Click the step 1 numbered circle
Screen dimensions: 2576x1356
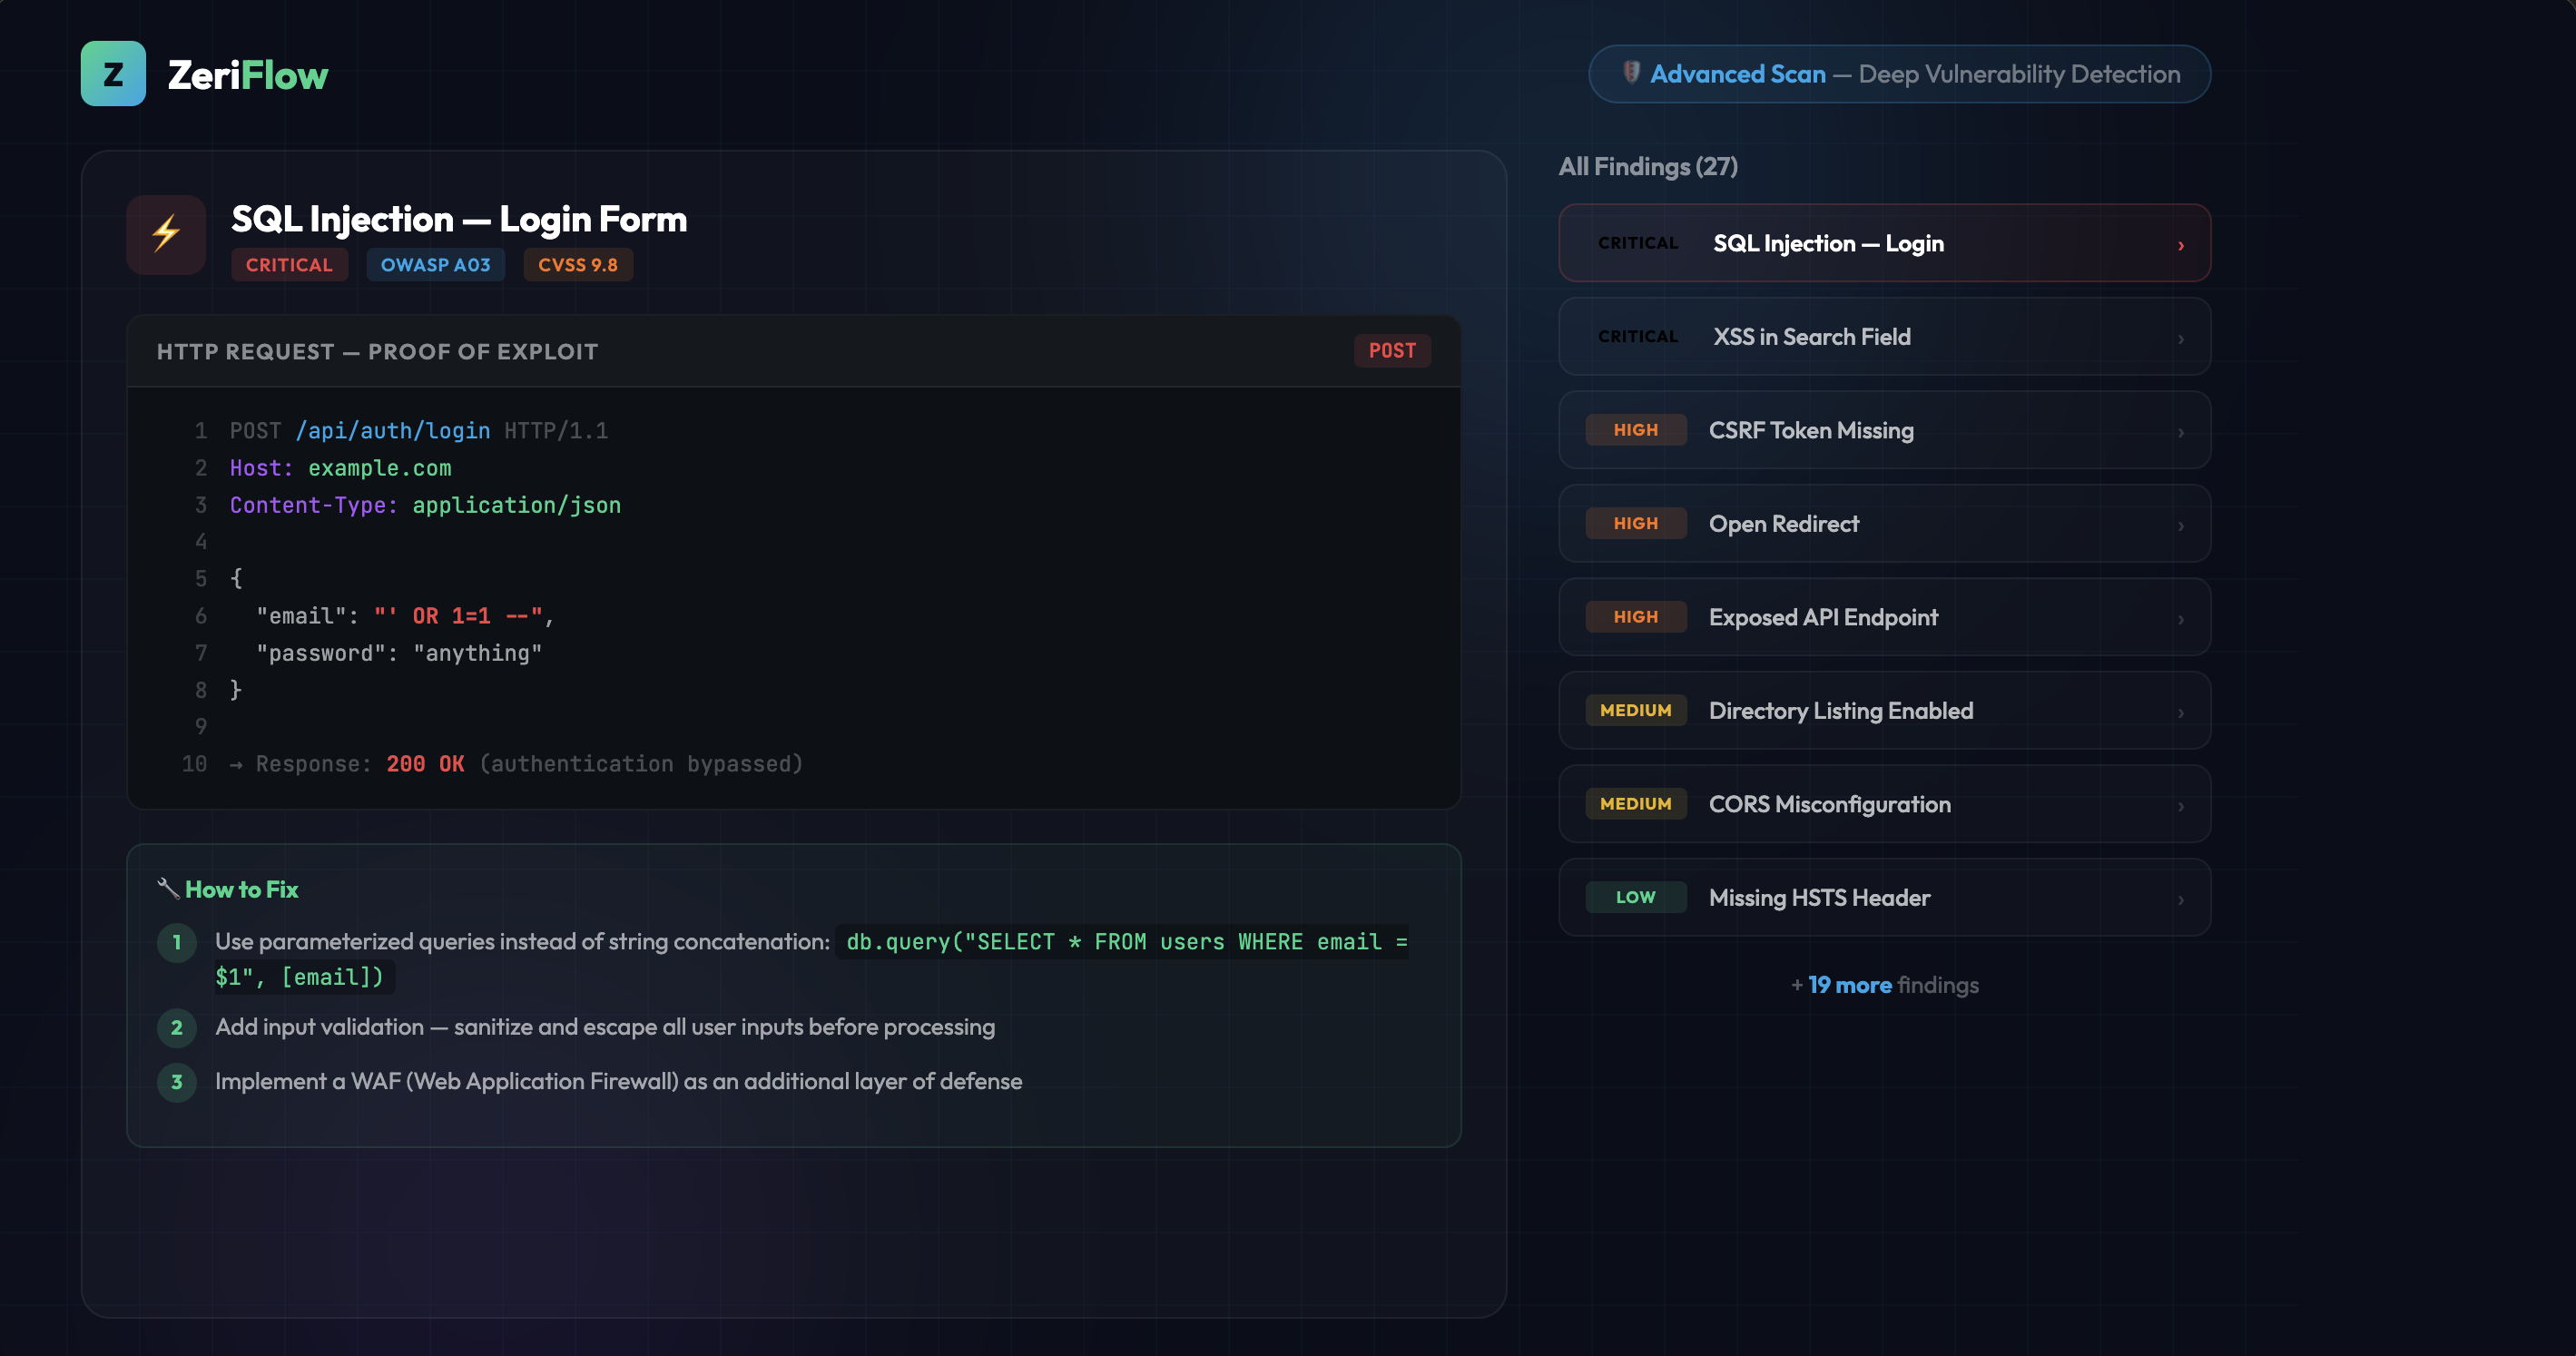(177, 942)
